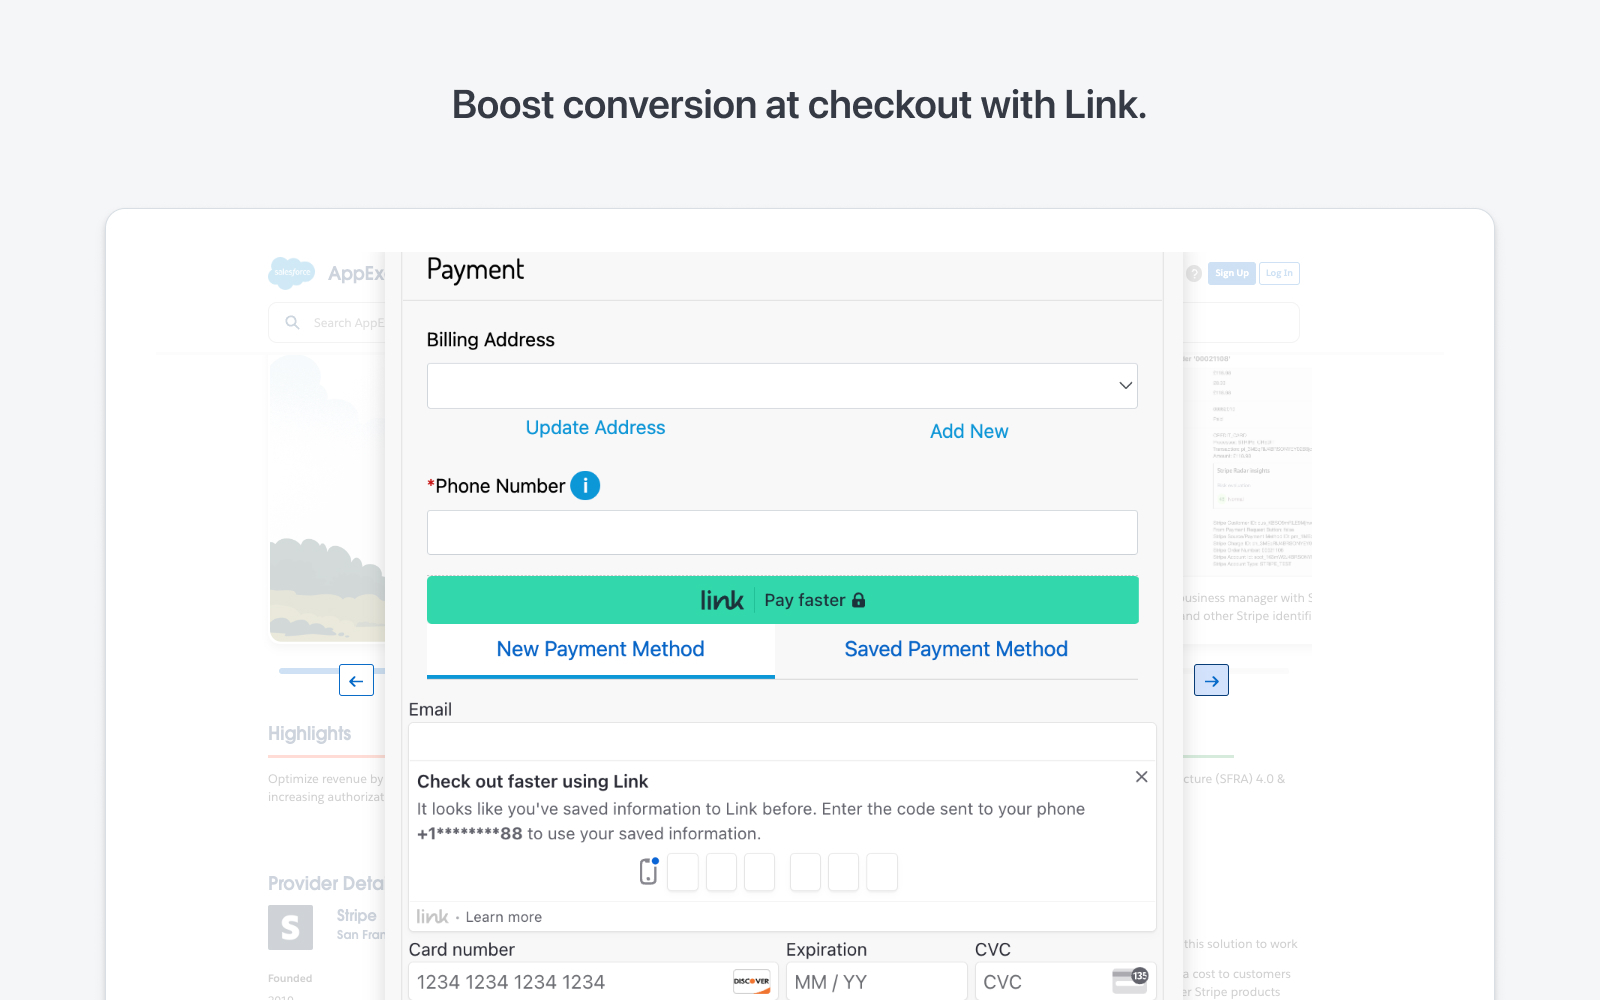Viewport: 1600px width, 1000px height.
Task: Click the Salesforce cloud logo
Action: point(290,272)
